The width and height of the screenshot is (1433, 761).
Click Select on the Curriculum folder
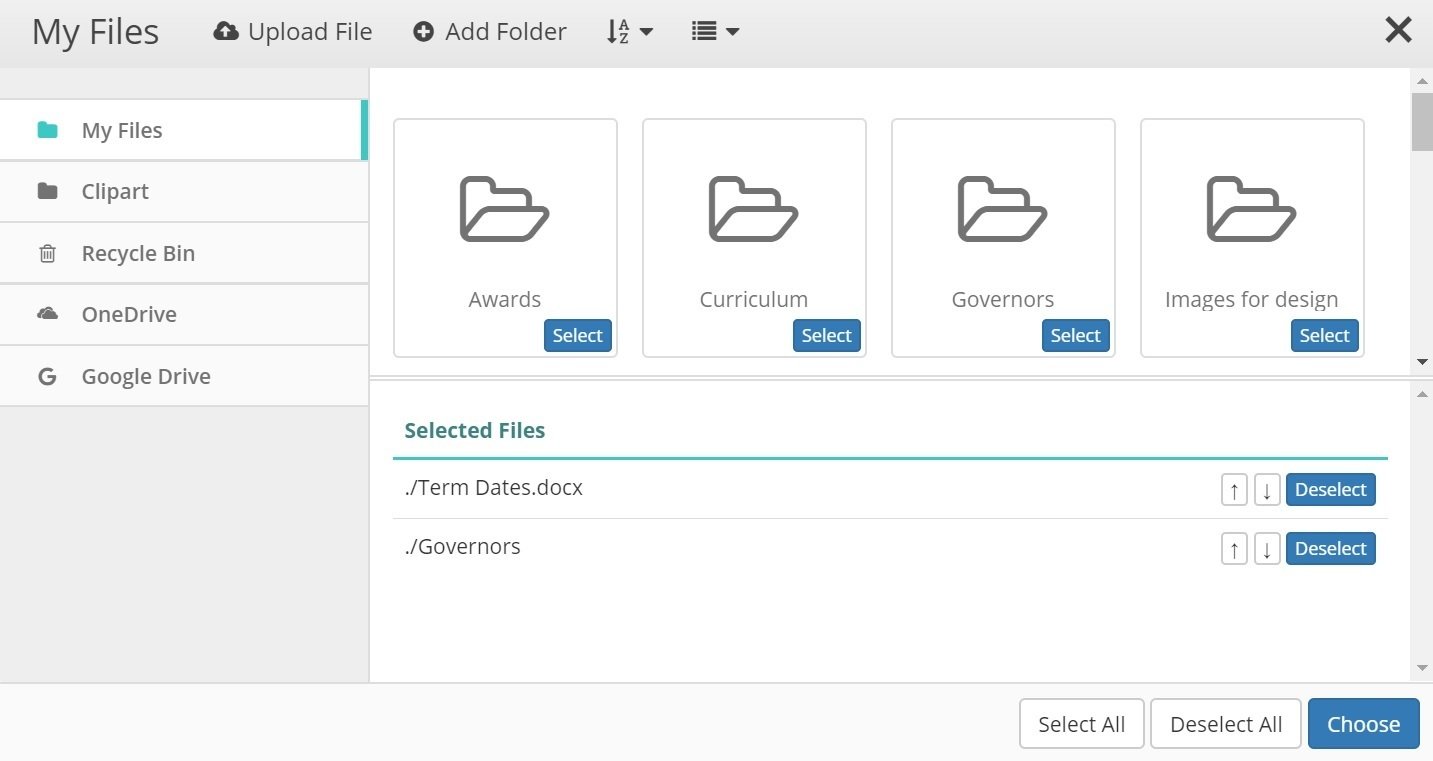[827, 336]
